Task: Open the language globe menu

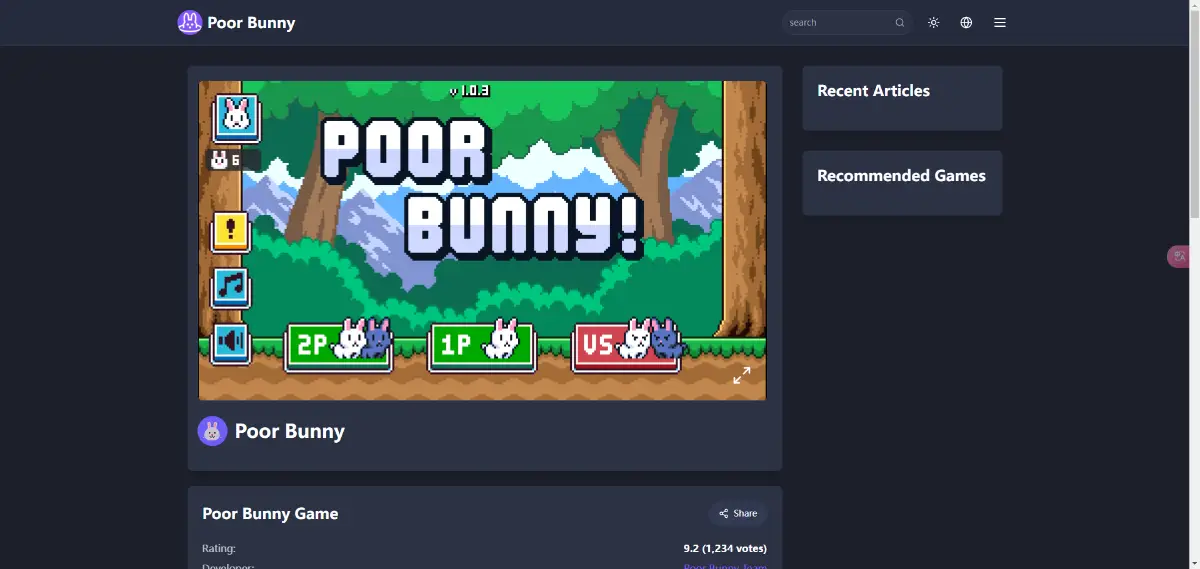Action: (966, 22)
